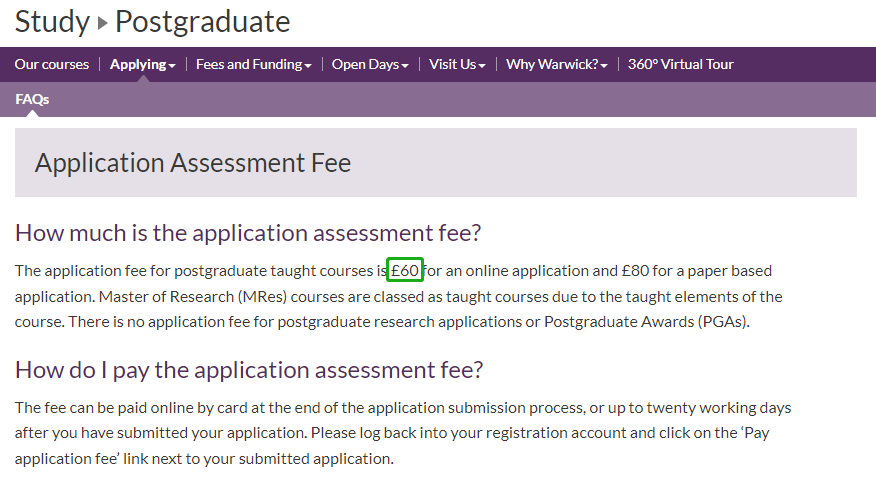Click the caret arrow beside Applying
The width and height of the screenshot is (876, 485).
tap(172, 66)
